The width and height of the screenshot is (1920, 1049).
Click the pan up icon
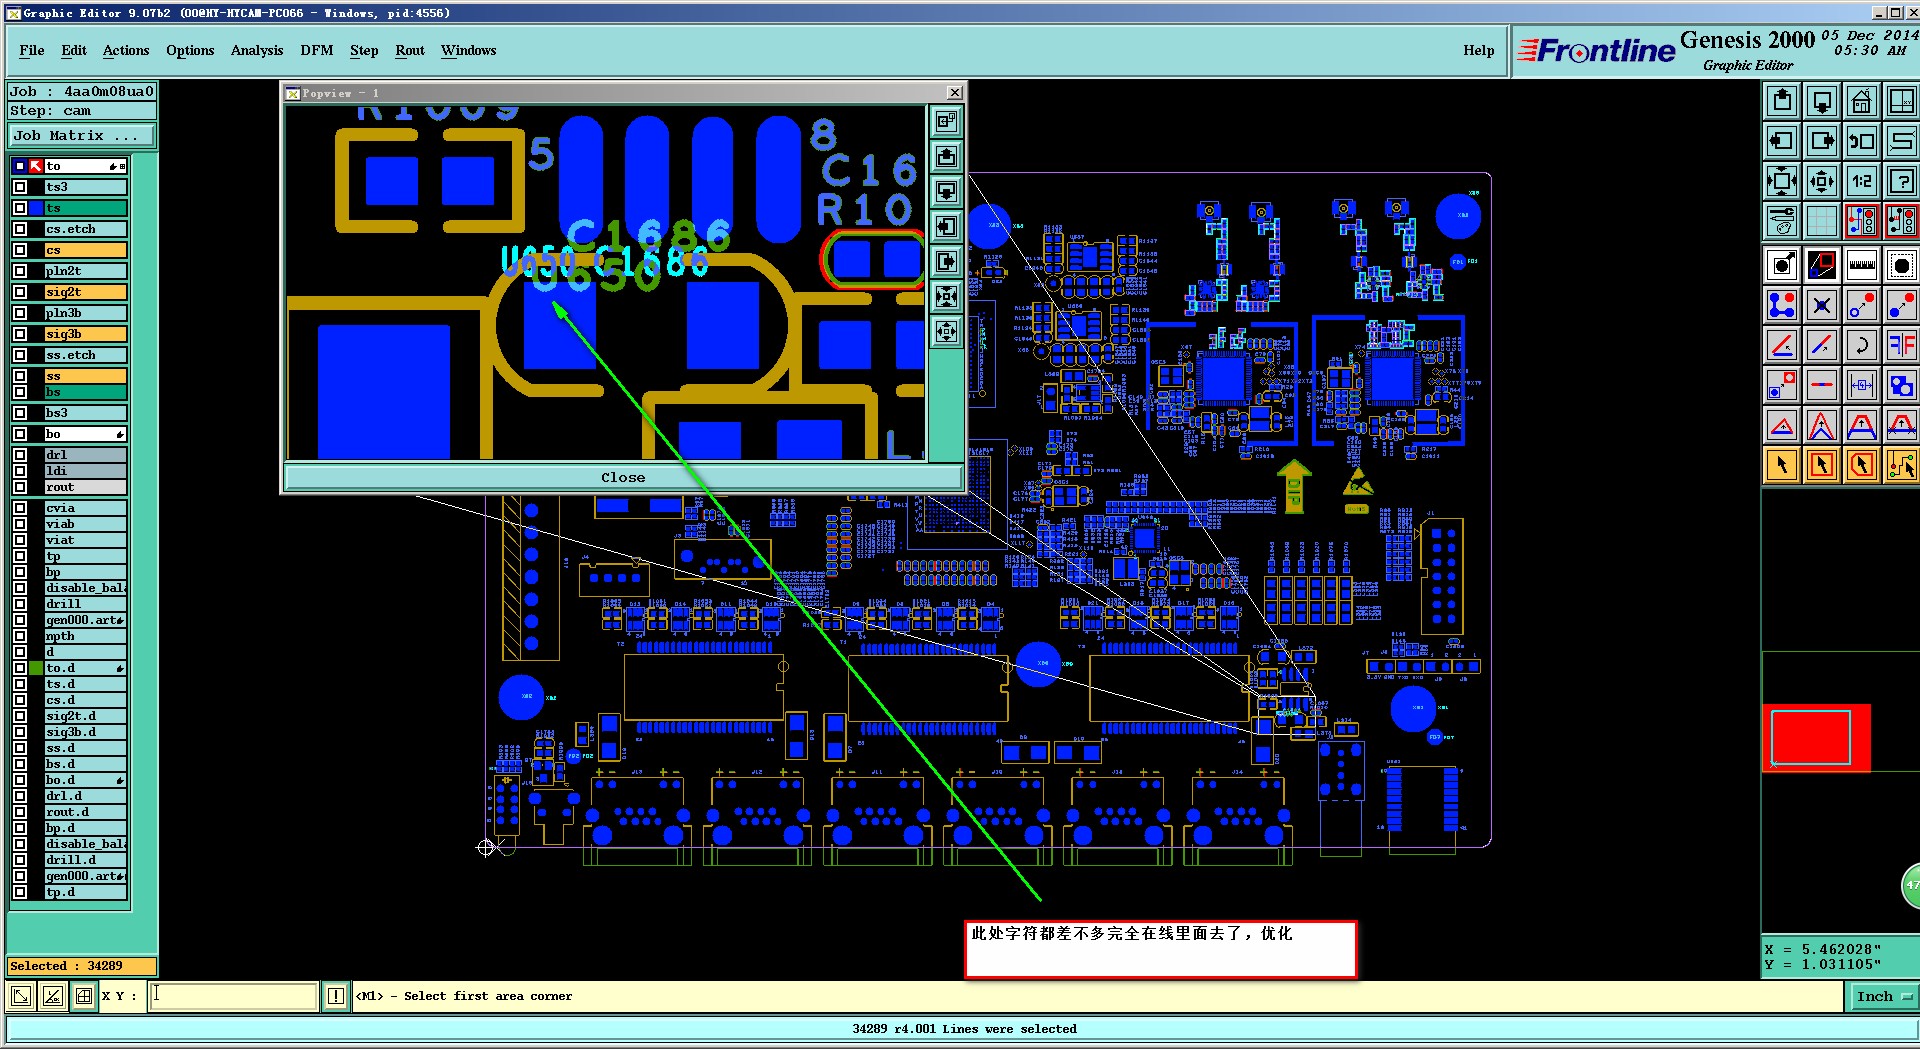click(1782, 101)
